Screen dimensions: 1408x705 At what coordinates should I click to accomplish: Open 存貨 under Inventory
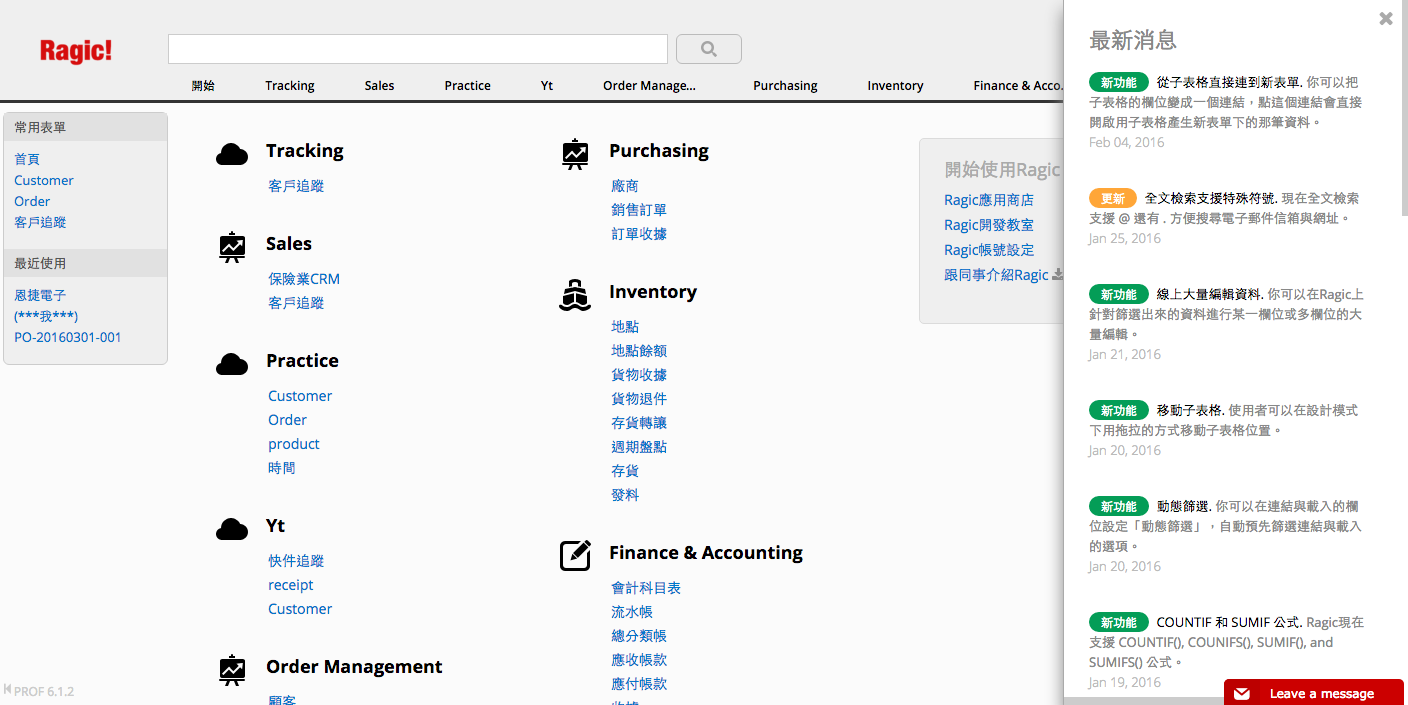tap(625, 471)
